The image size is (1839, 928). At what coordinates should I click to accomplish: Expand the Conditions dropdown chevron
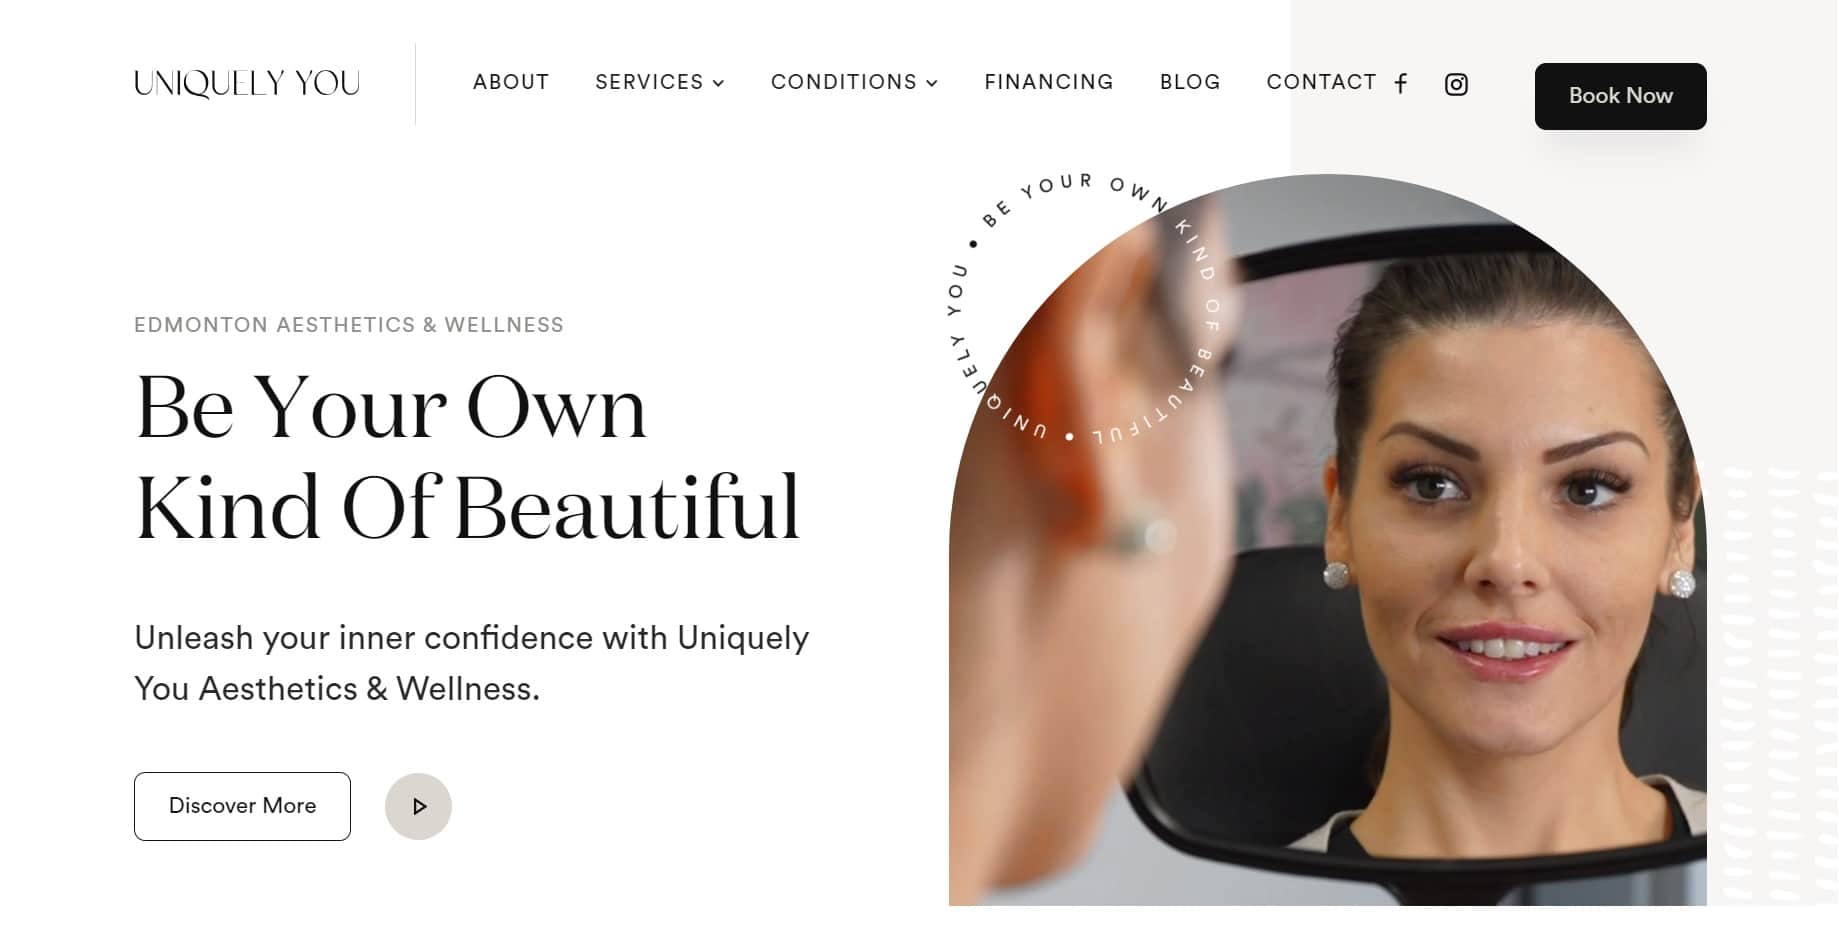[x=932, y=83]
